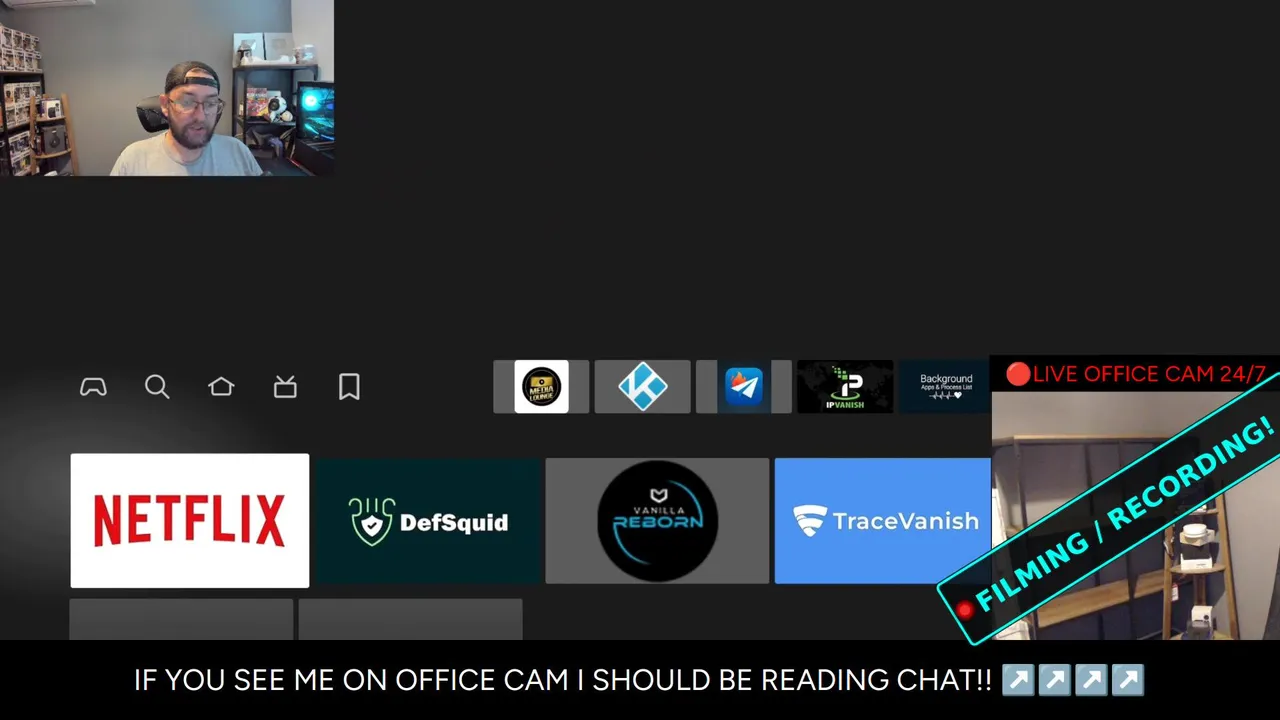Open the TraceVanish app tile
This screenshot has height=720, width=1280.
click(883, 521)
